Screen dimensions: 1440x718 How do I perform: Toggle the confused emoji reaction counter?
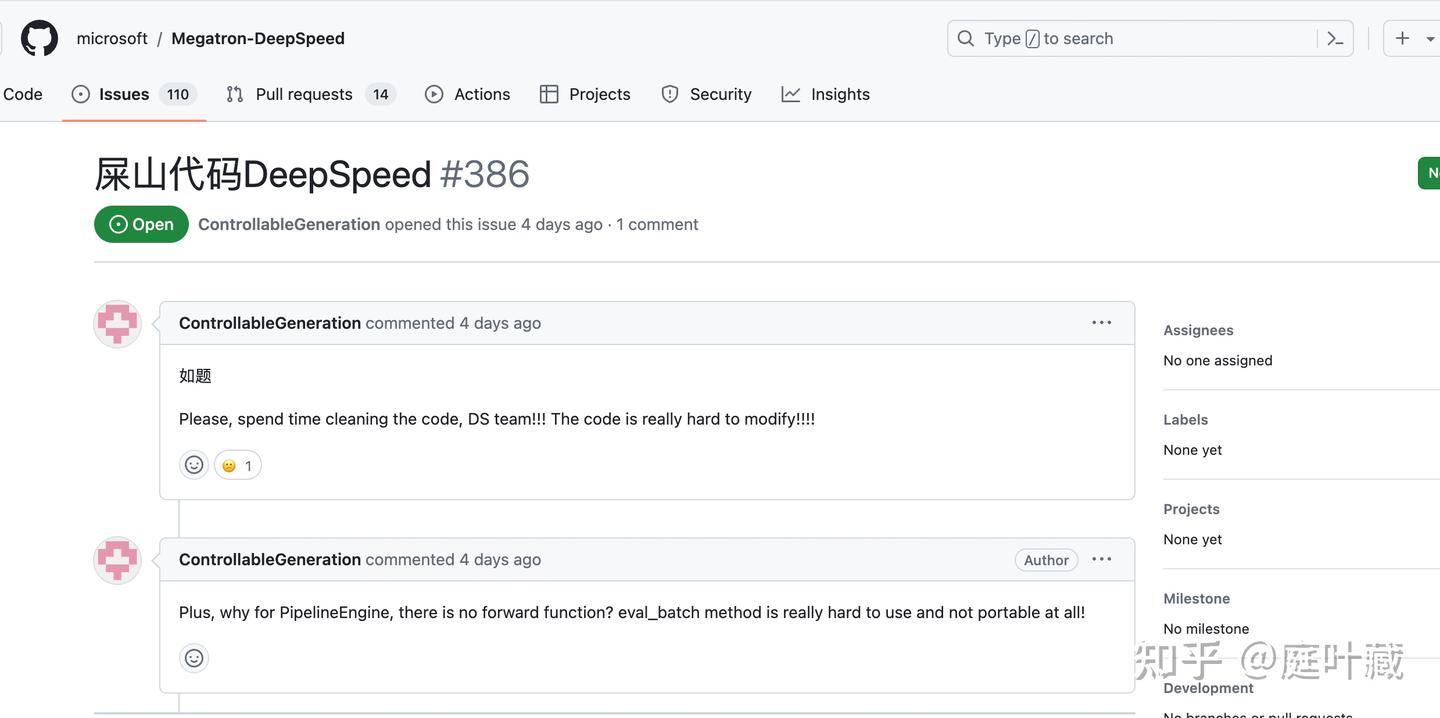pos(238,465)
